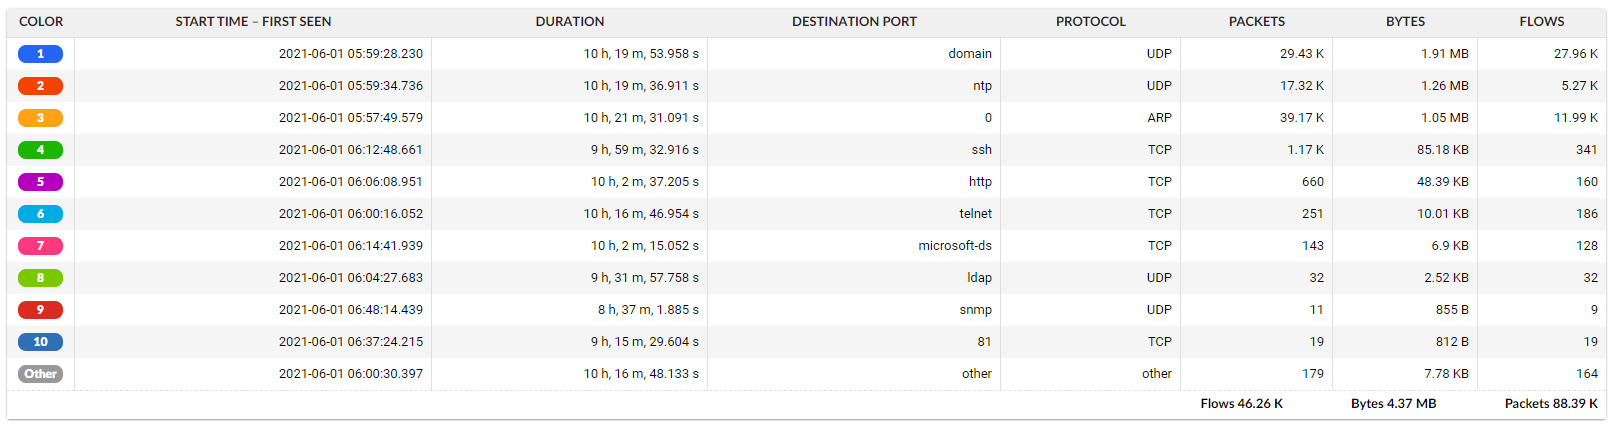Click the Start Time – First Seen header
The image size is (1613, 428).
[x=253, y=22]
